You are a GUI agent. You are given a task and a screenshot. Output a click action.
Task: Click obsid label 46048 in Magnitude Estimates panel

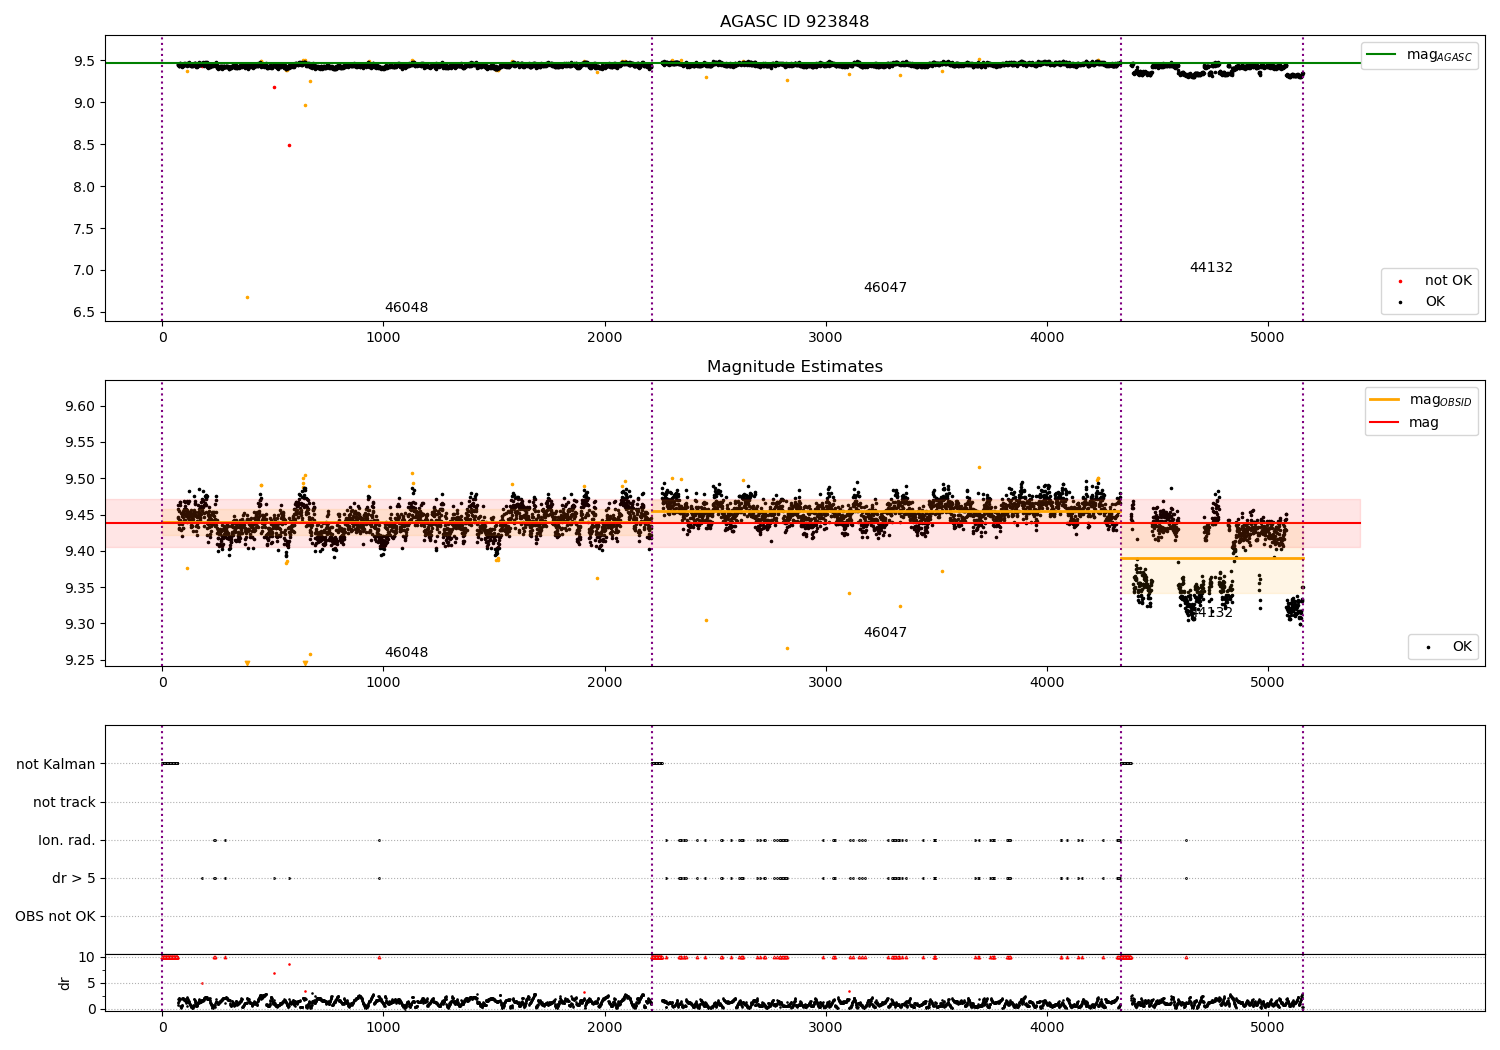[x=406, y=653]
